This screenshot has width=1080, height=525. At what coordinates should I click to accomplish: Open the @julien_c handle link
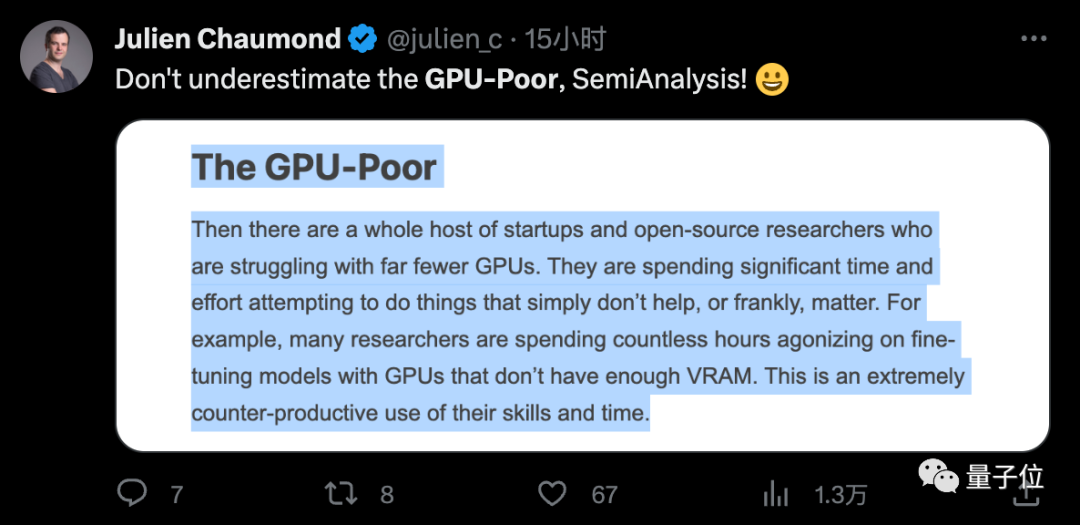[x=443, y=39]
